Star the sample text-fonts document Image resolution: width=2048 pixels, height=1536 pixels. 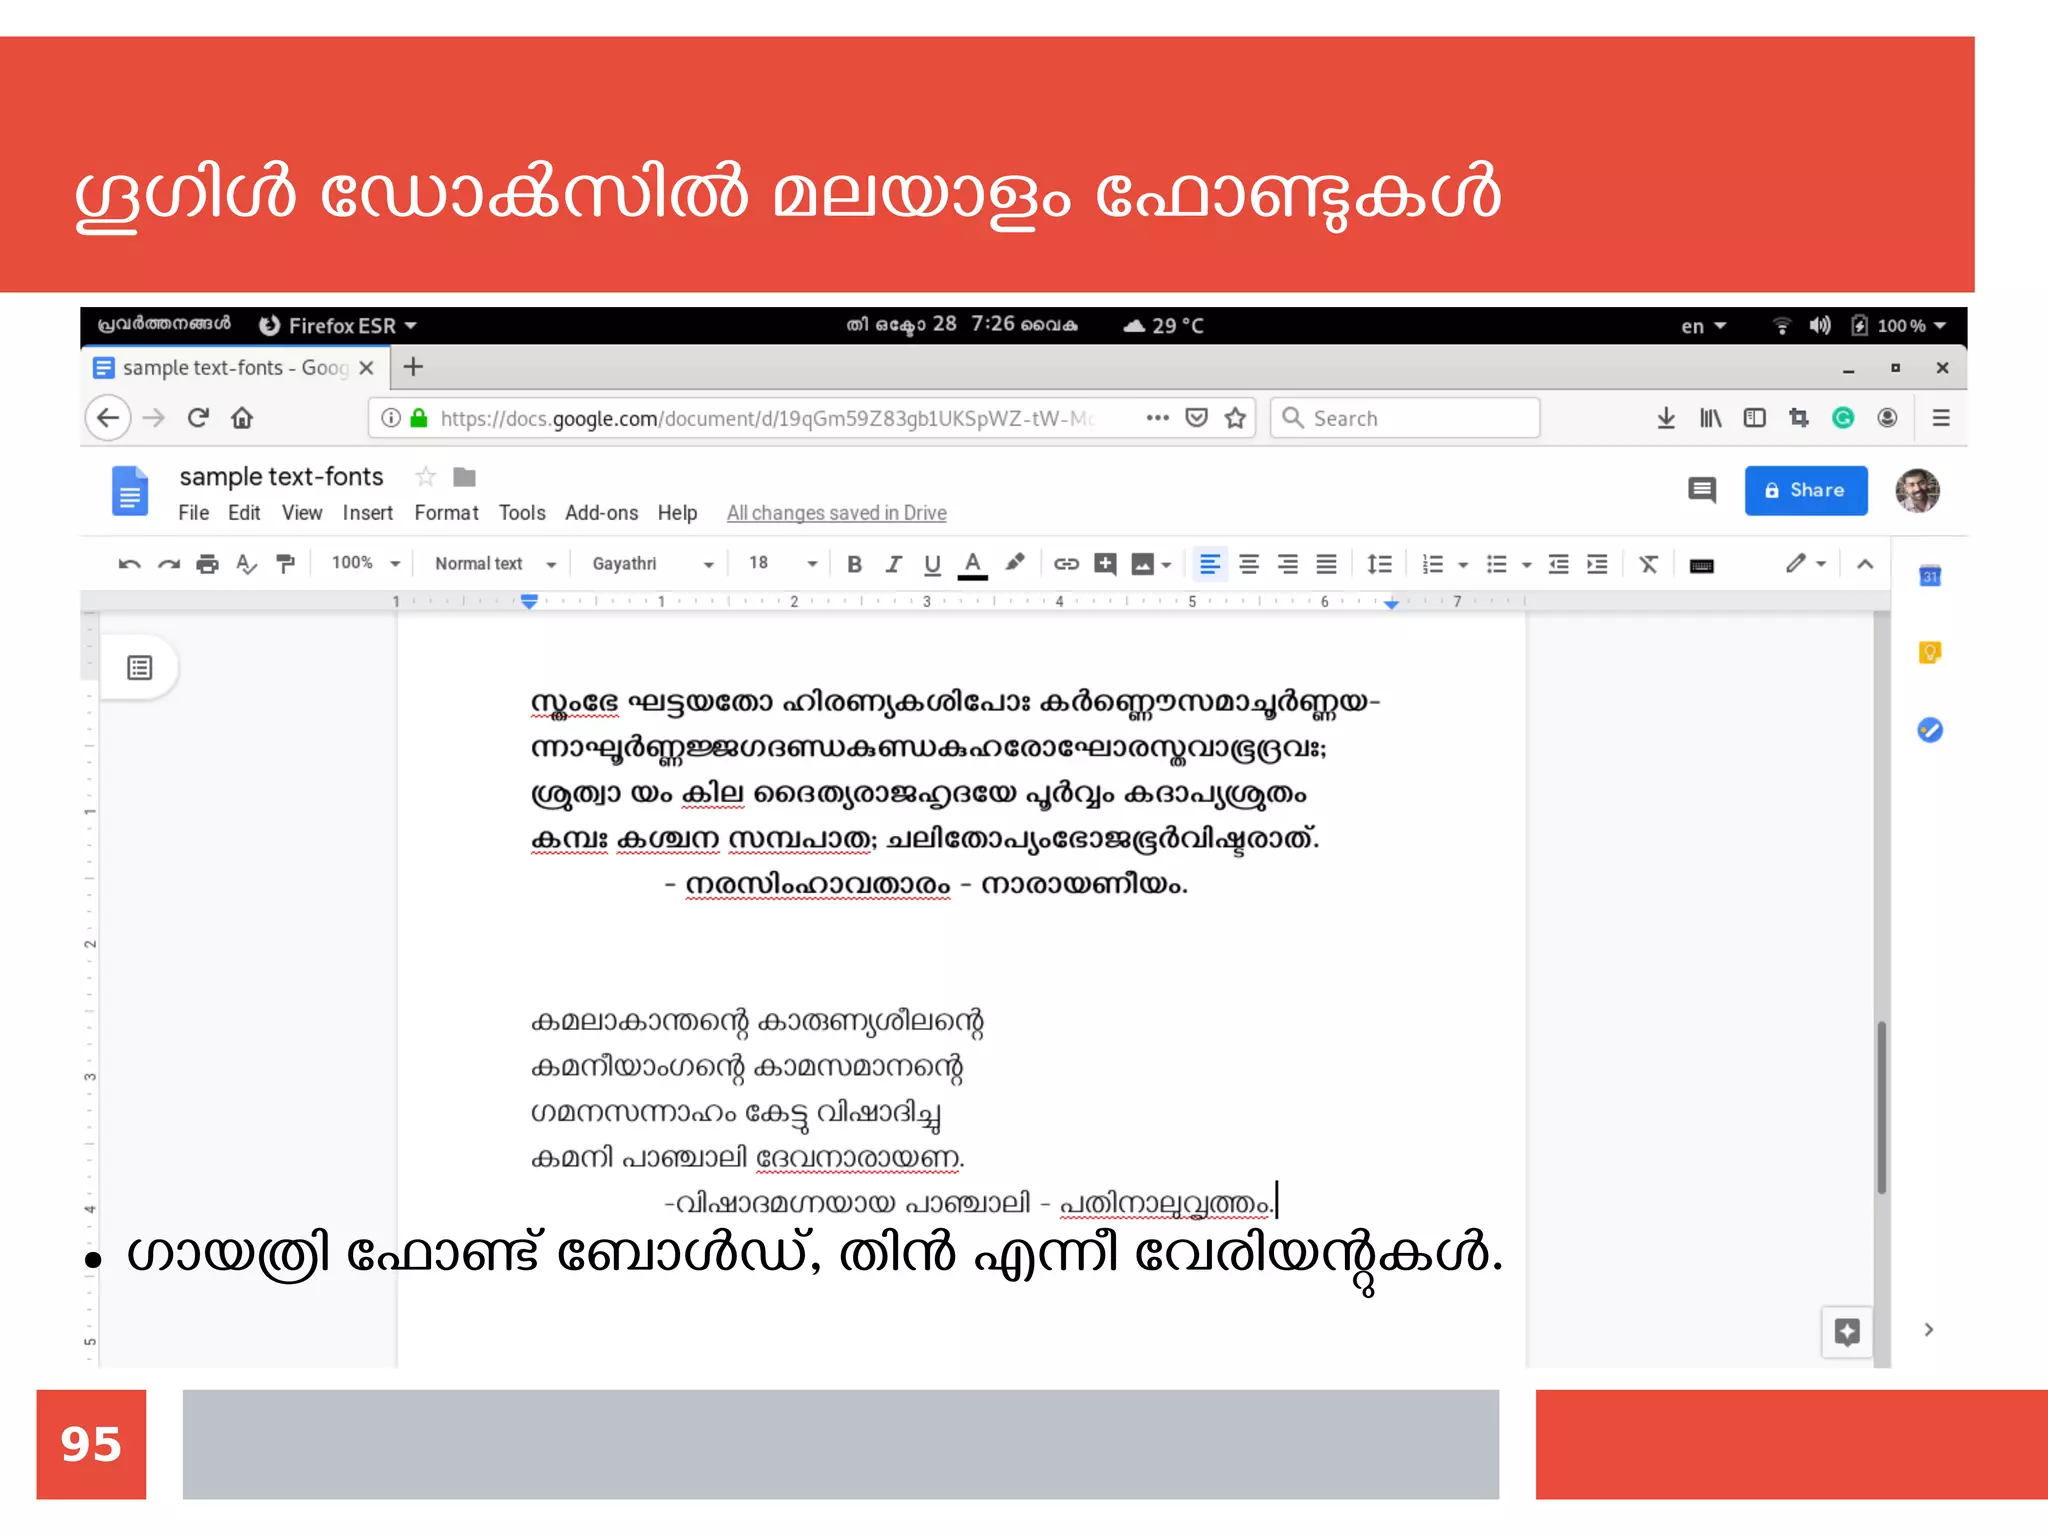pyautogui.click(x=426, y=476)
